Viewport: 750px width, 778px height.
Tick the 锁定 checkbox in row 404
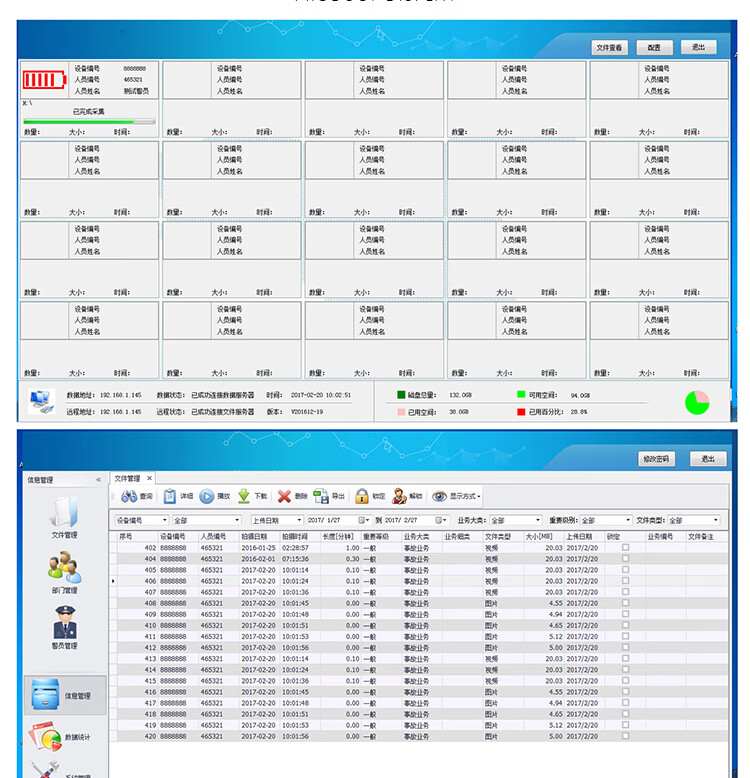(x=625, y=559)
